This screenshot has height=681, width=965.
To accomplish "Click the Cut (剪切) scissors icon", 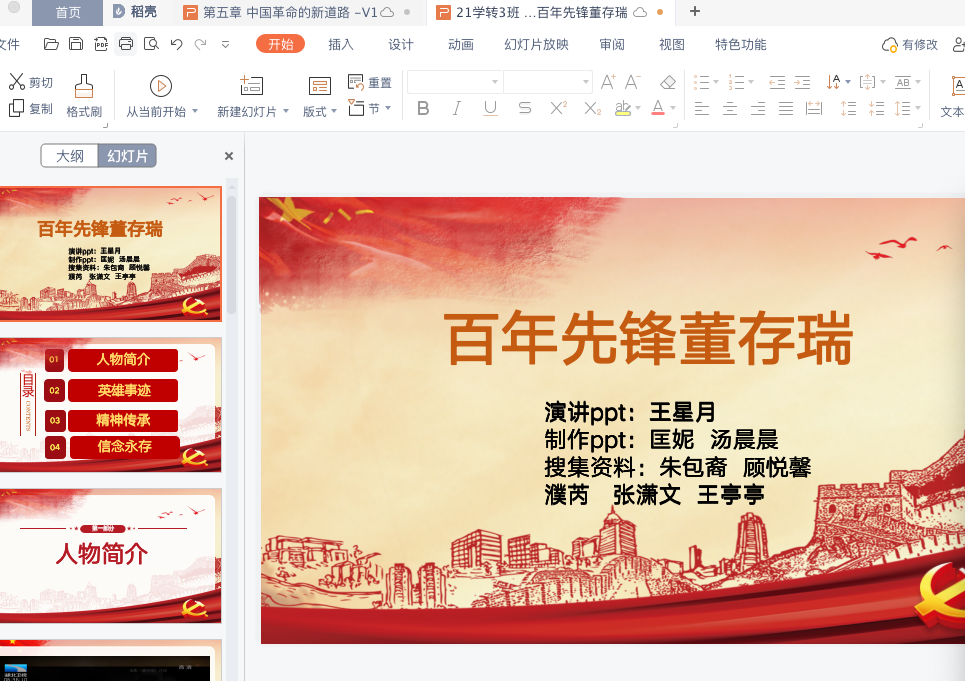I will pyautogui.click(x=17, y=82).
